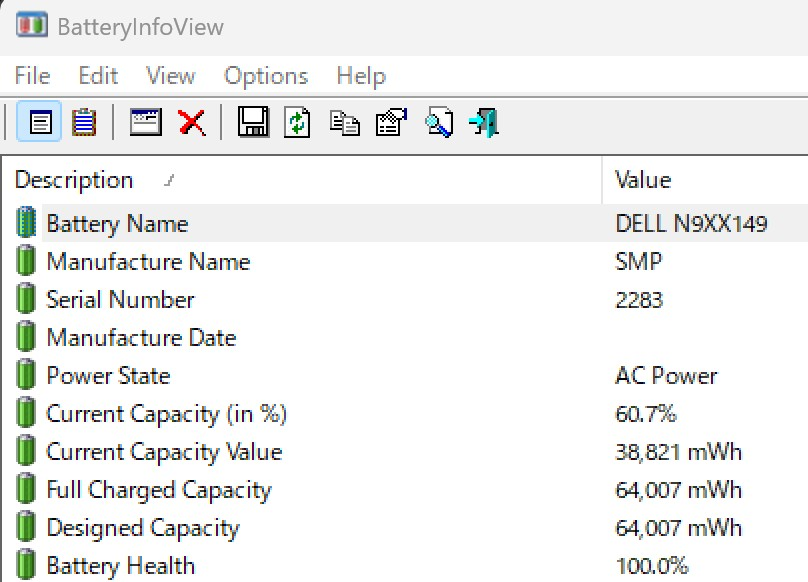
Task: Open the File menu
Action: pyautogui.click(x=32, y=76)
